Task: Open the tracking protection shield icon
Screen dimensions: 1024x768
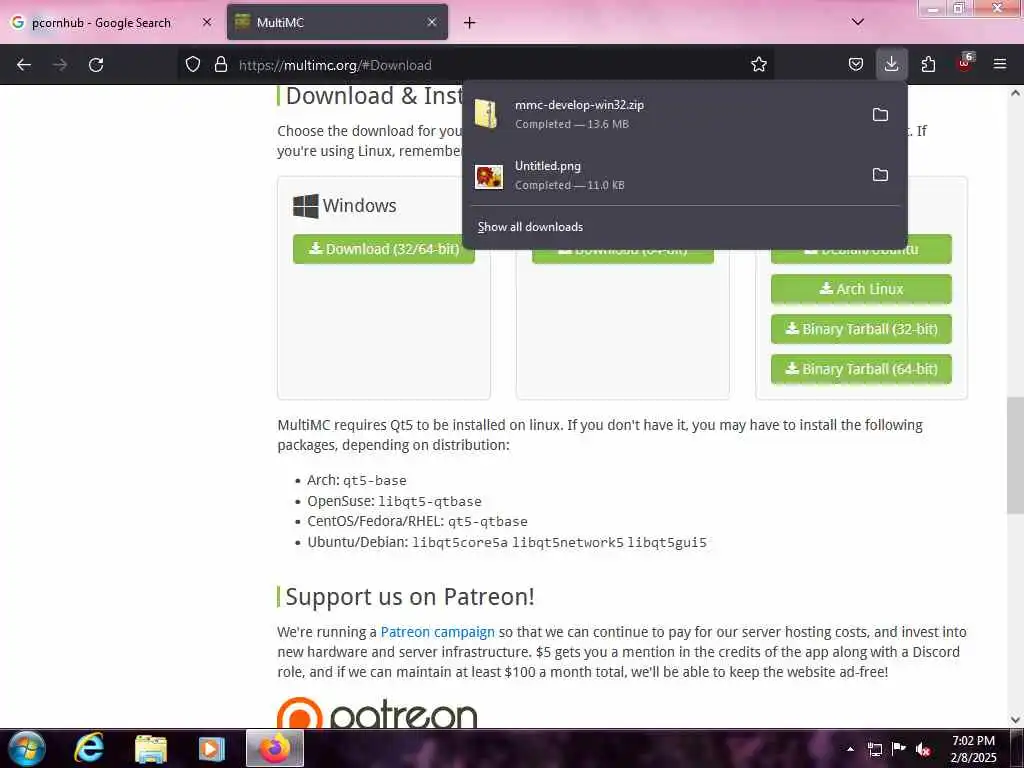Action: [193, 65]
